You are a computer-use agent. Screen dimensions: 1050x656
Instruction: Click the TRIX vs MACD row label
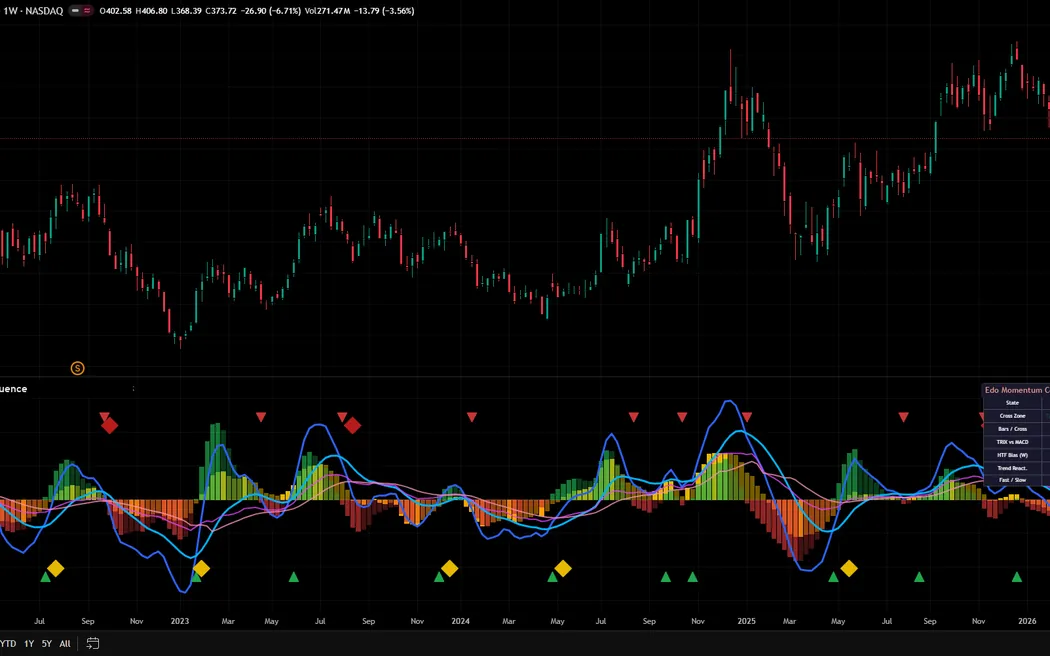[1012, 442]
